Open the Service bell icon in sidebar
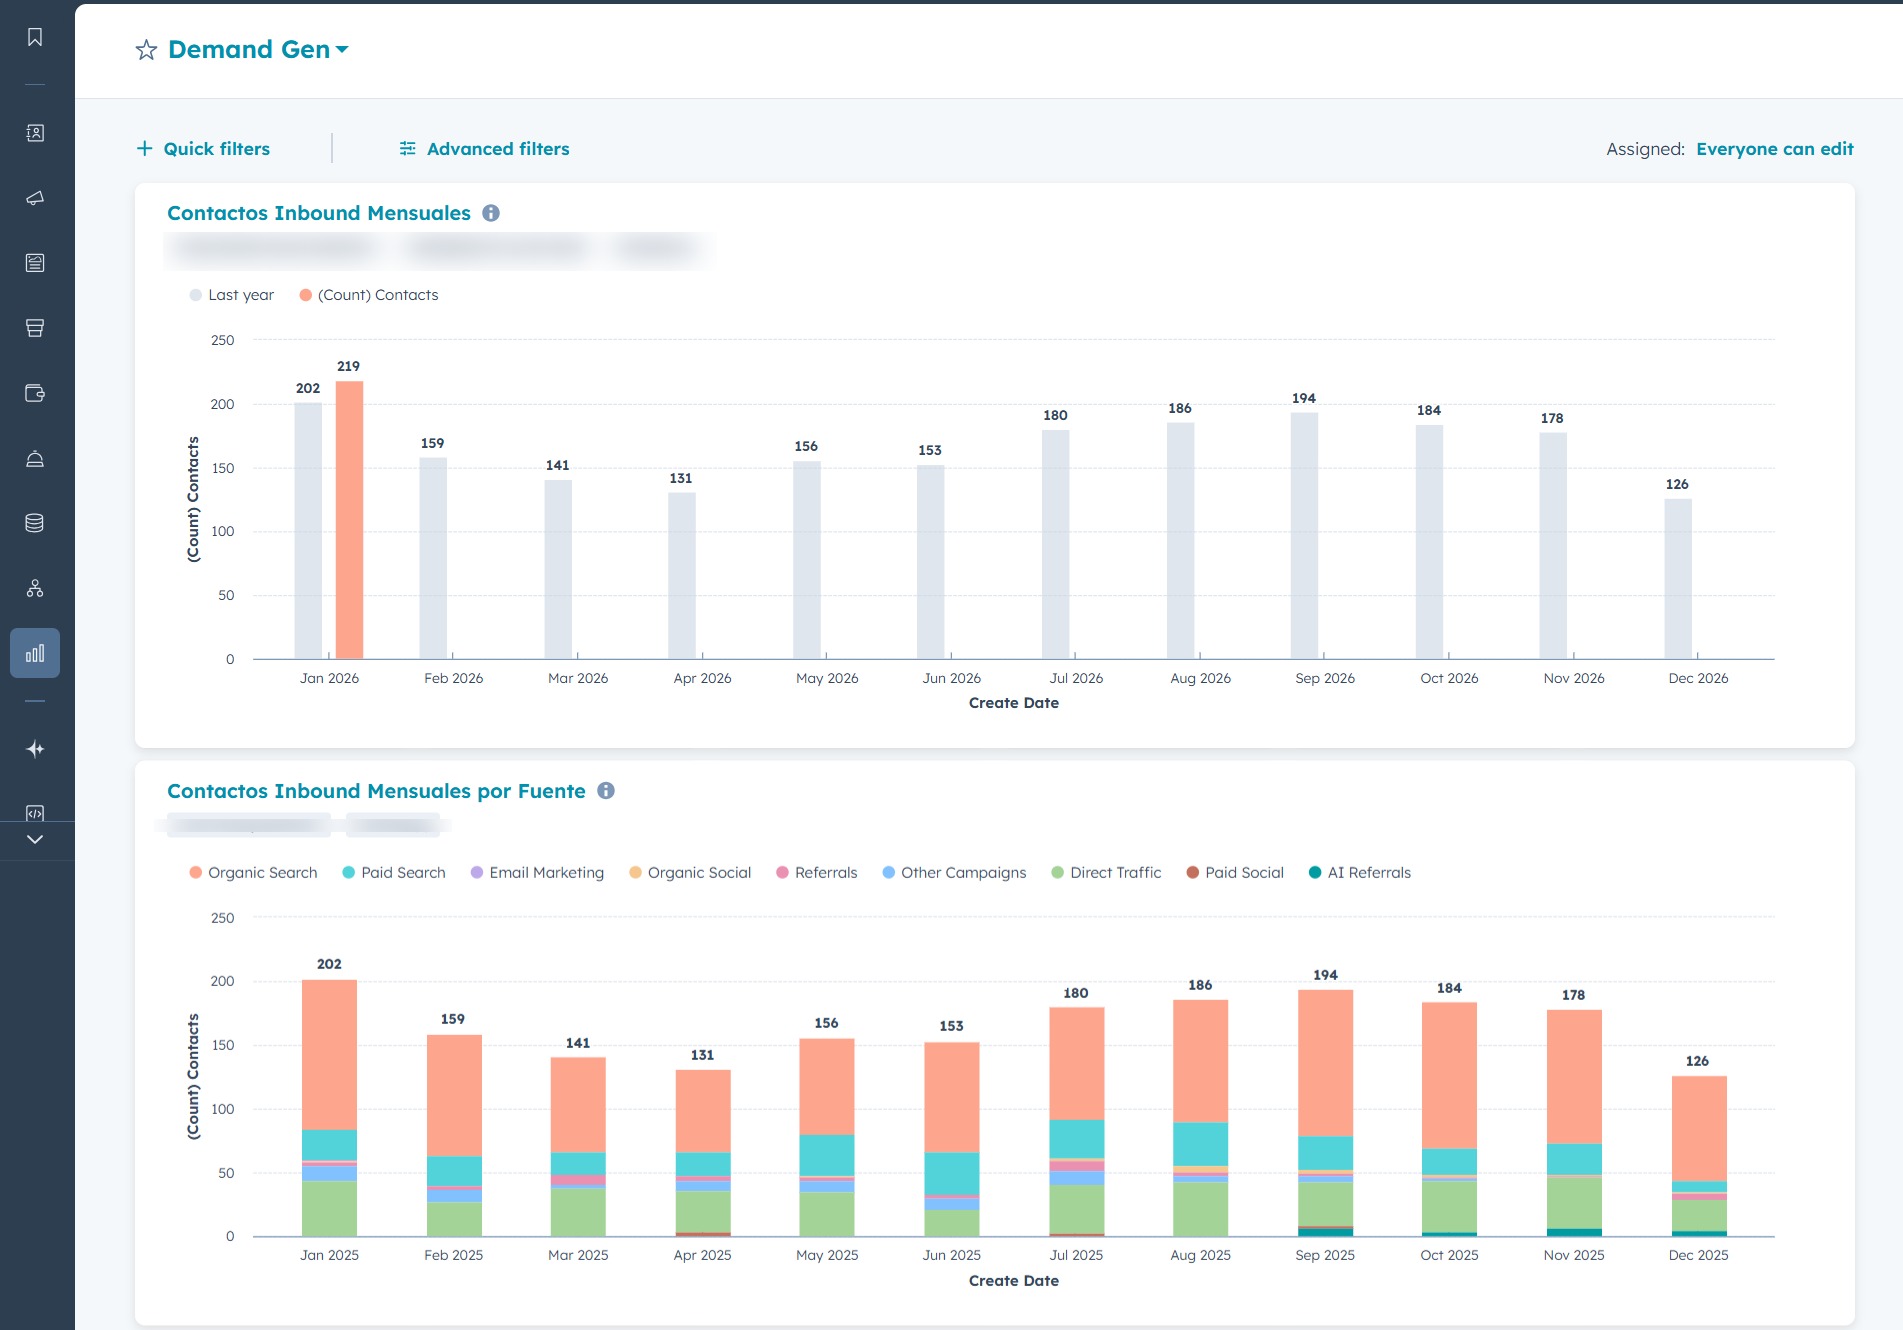Screen dimensions: 1903x1330 [x=35, y=458]
